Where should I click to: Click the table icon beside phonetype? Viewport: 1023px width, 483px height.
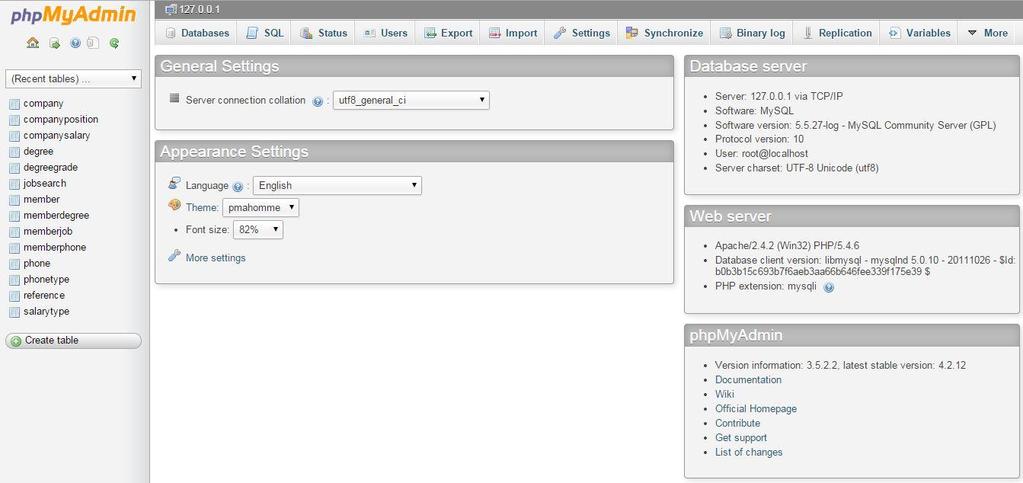14,279
